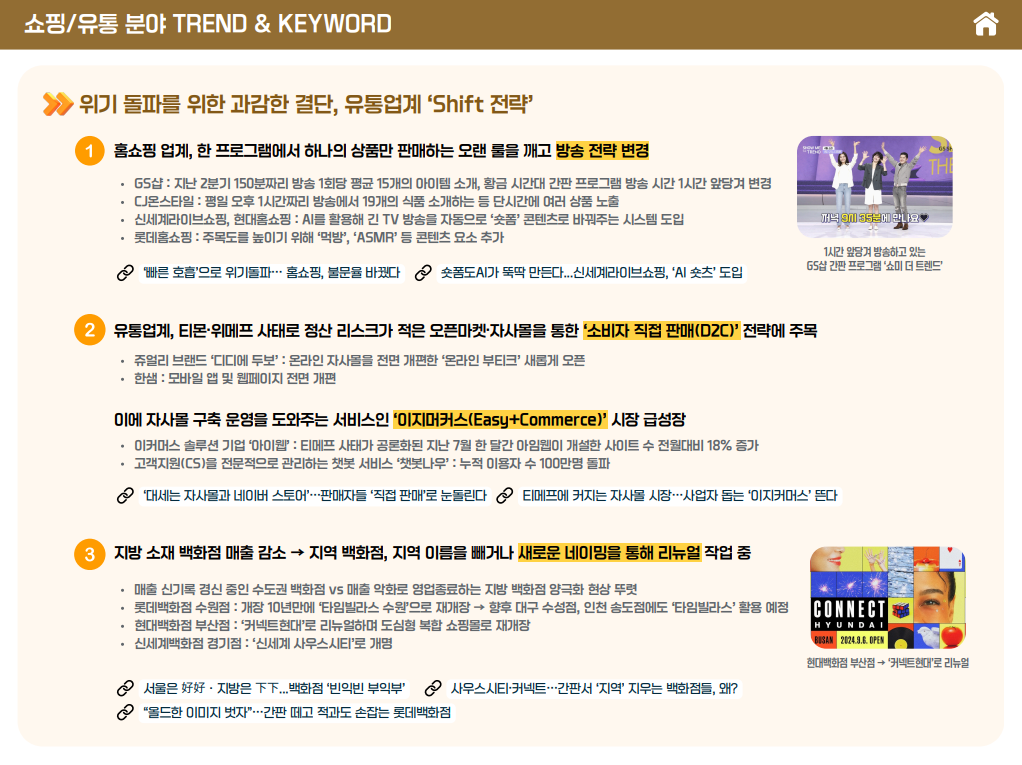Screen dimensions: 1022x765
Task: Click the orange double-chevron icon beside the title
Action: click(58, 104)
